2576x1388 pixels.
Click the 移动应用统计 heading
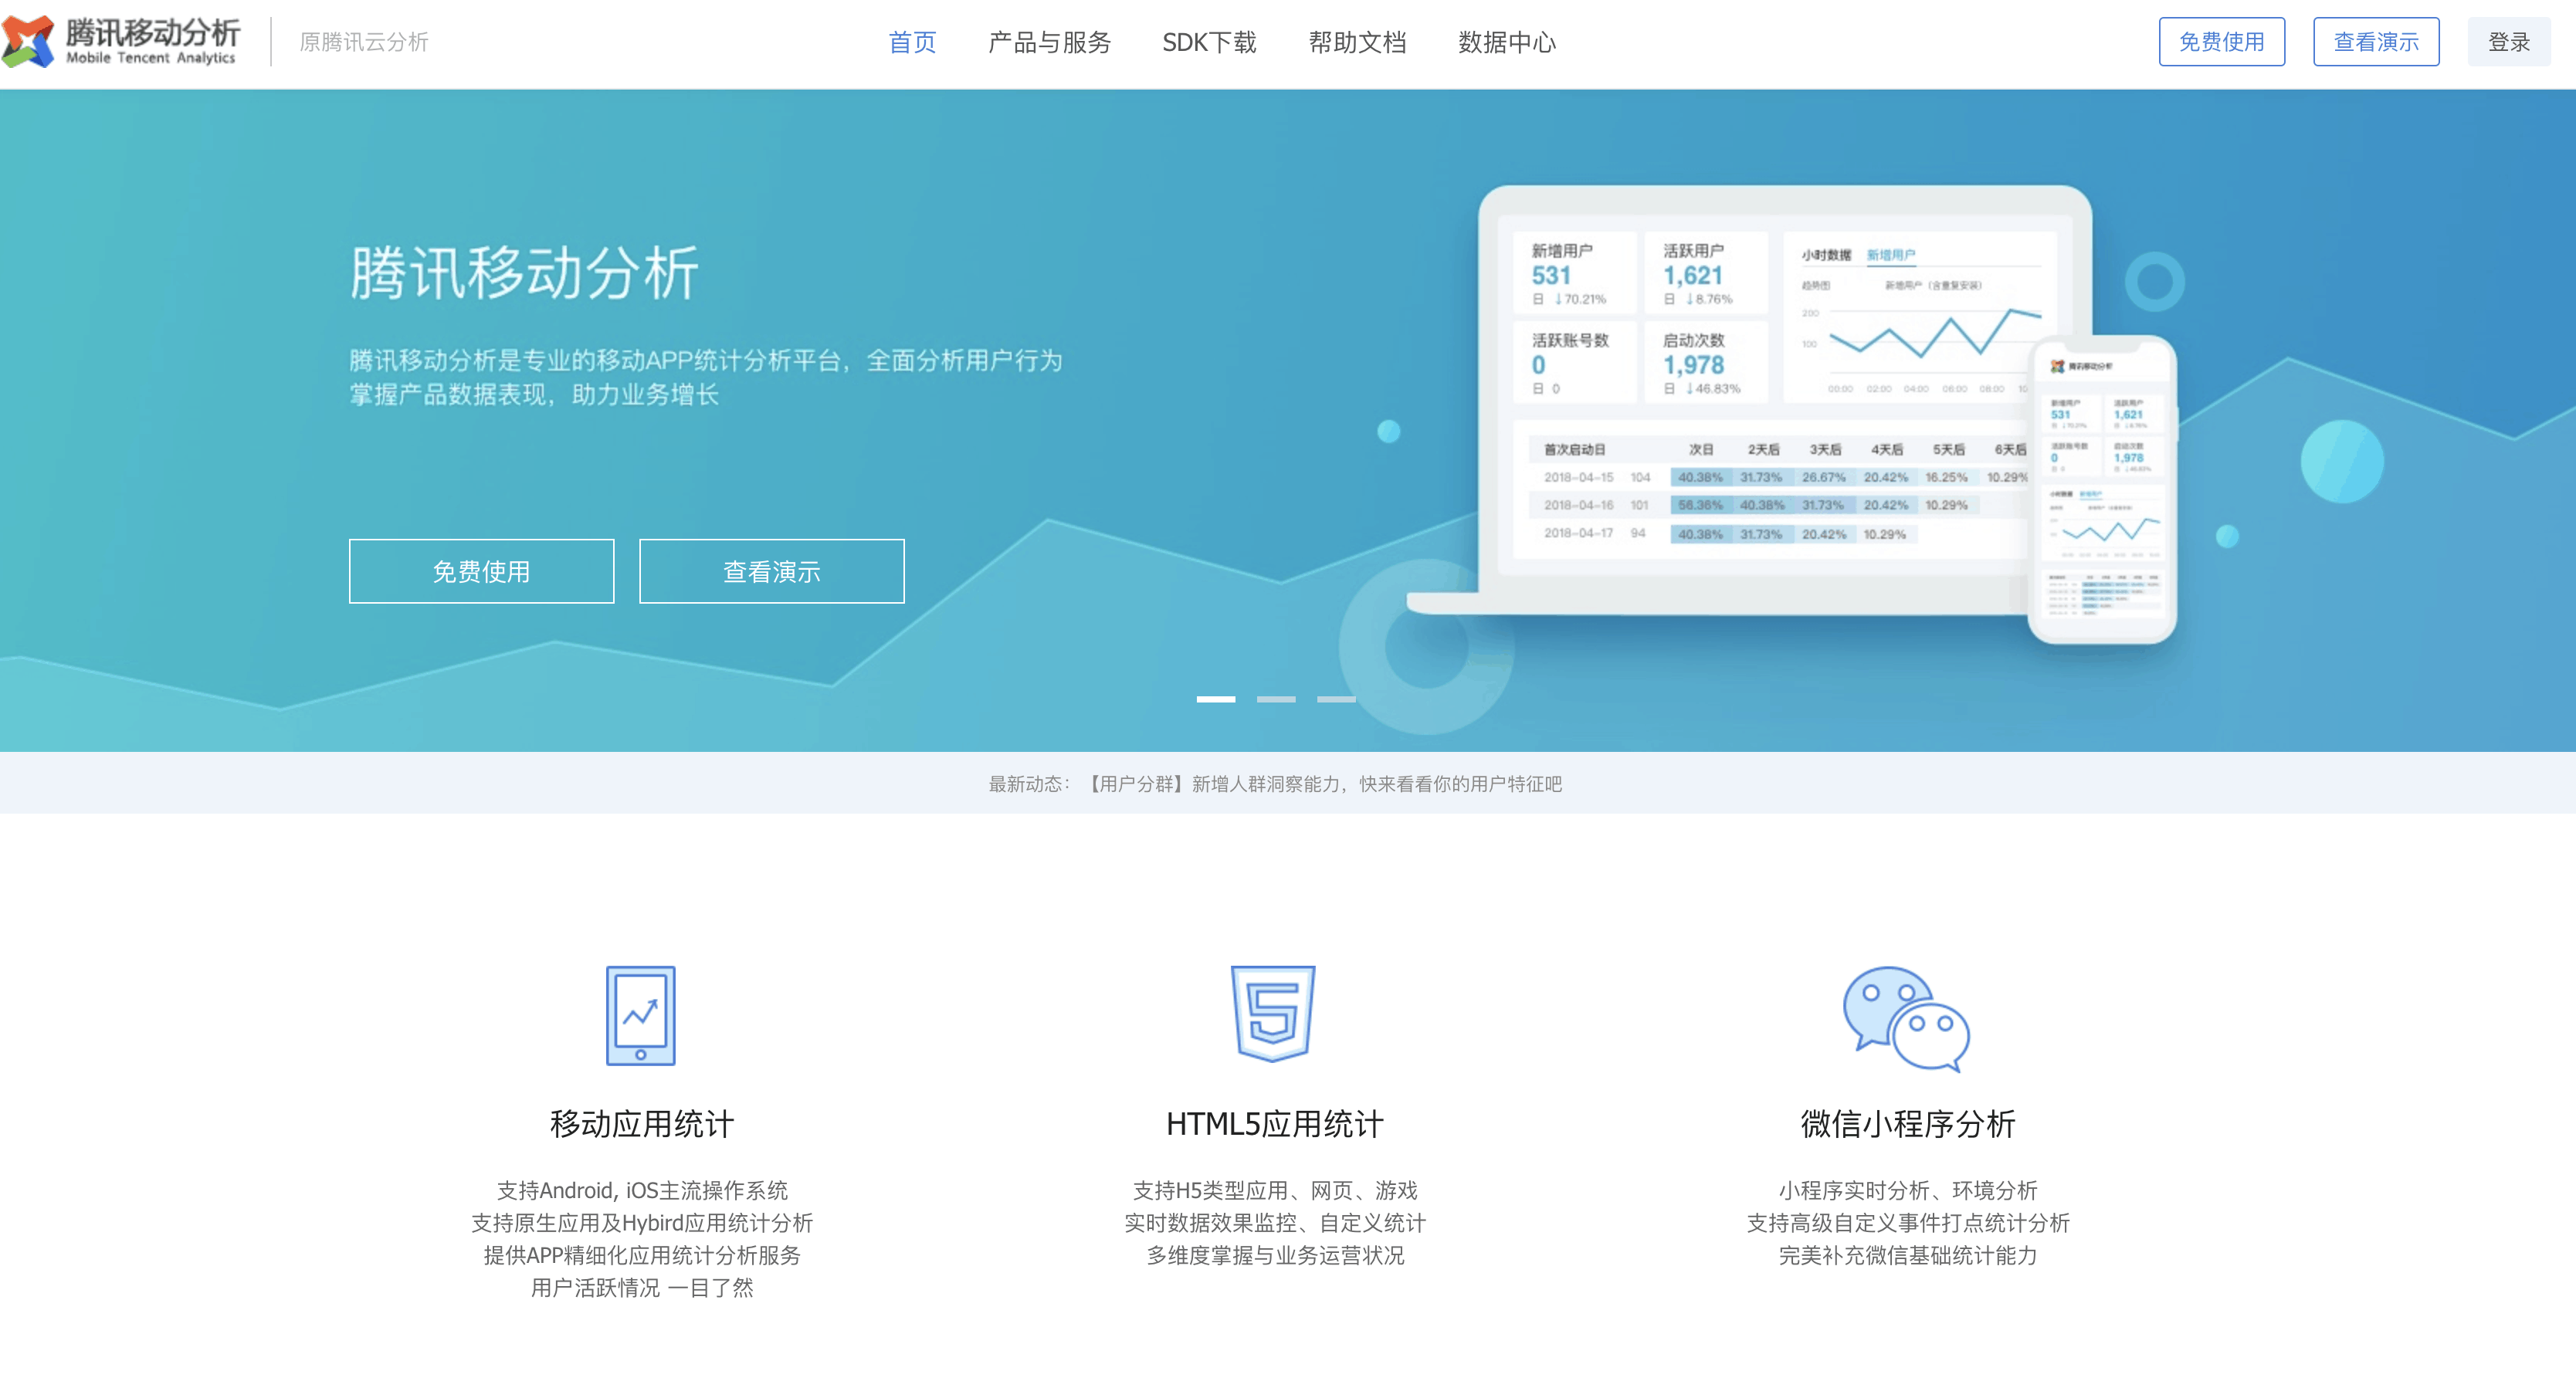pos(642,1124)
